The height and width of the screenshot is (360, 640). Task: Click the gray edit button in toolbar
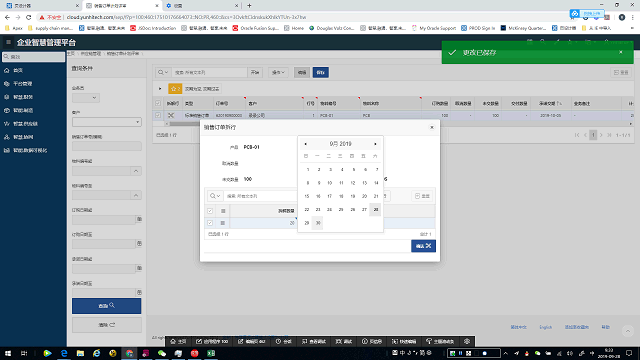[302, 72]
